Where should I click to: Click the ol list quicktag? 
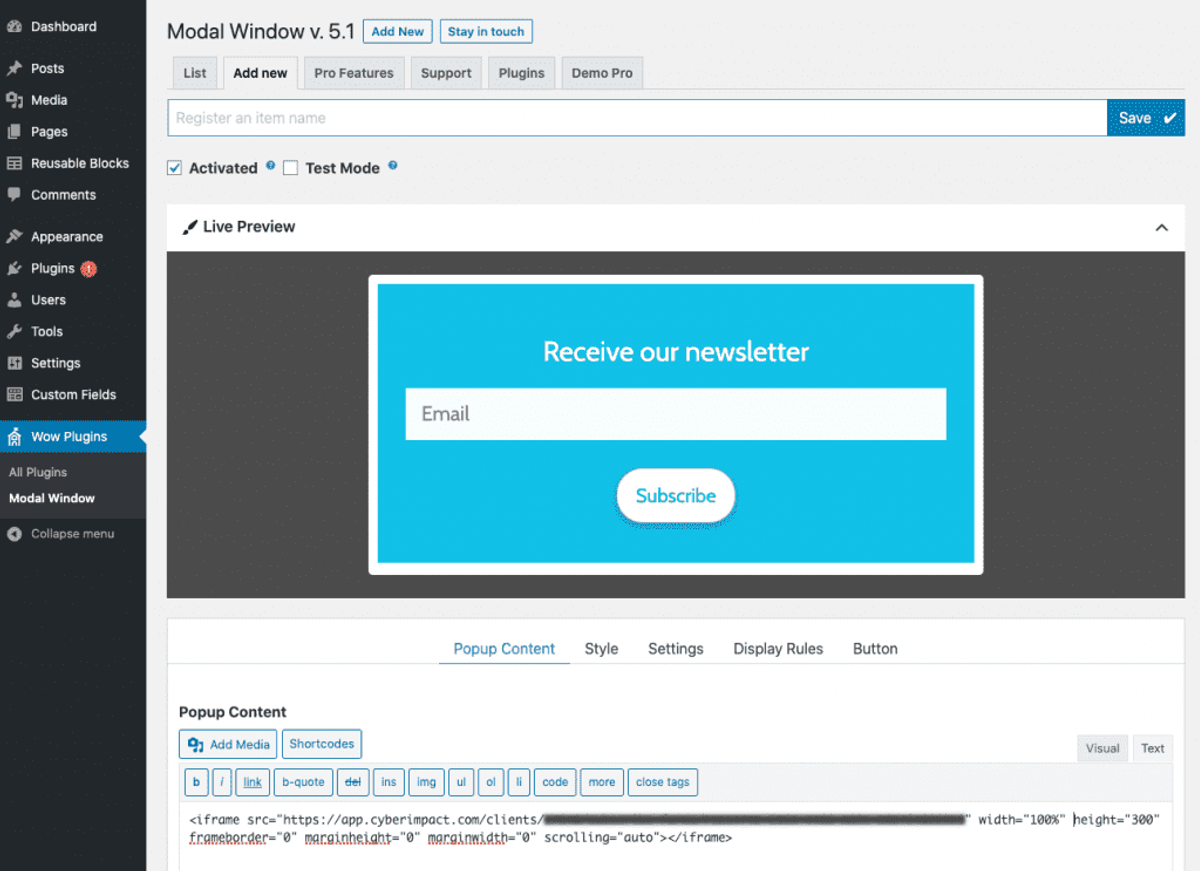(490, 782)
